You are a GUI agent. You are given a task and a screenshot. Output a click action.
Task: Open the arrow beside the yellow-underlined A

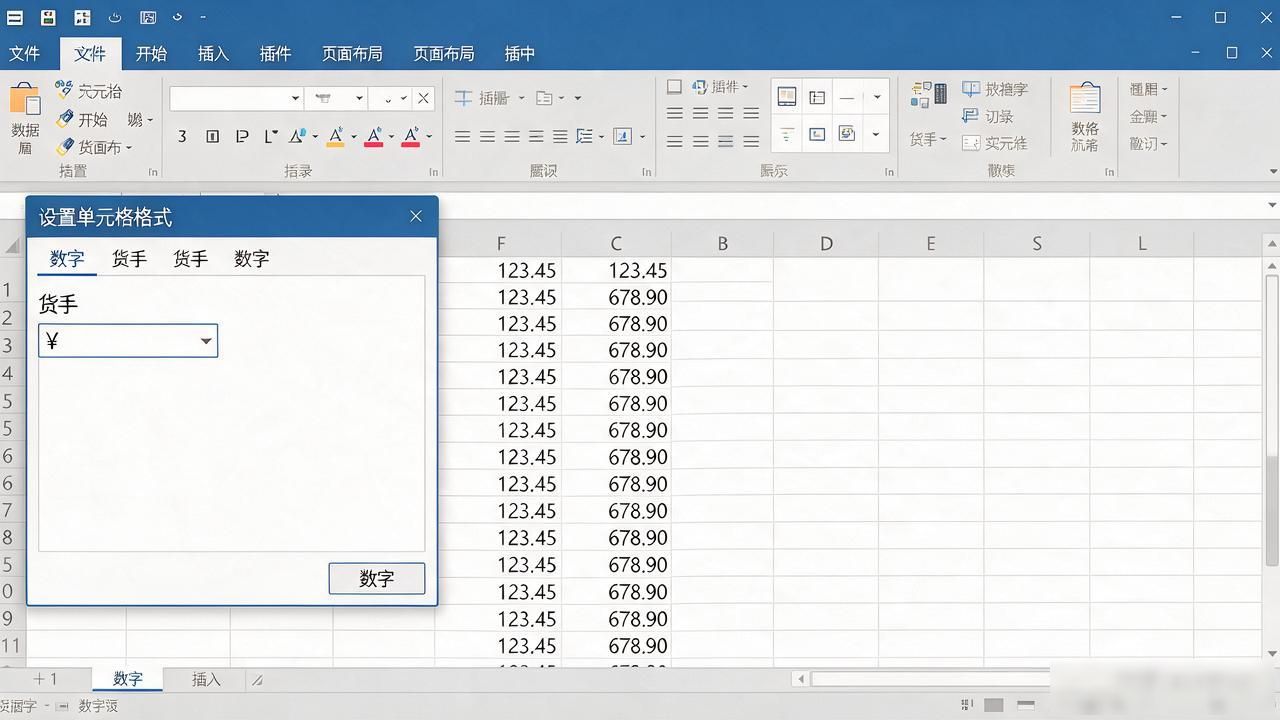pos(353,136)
